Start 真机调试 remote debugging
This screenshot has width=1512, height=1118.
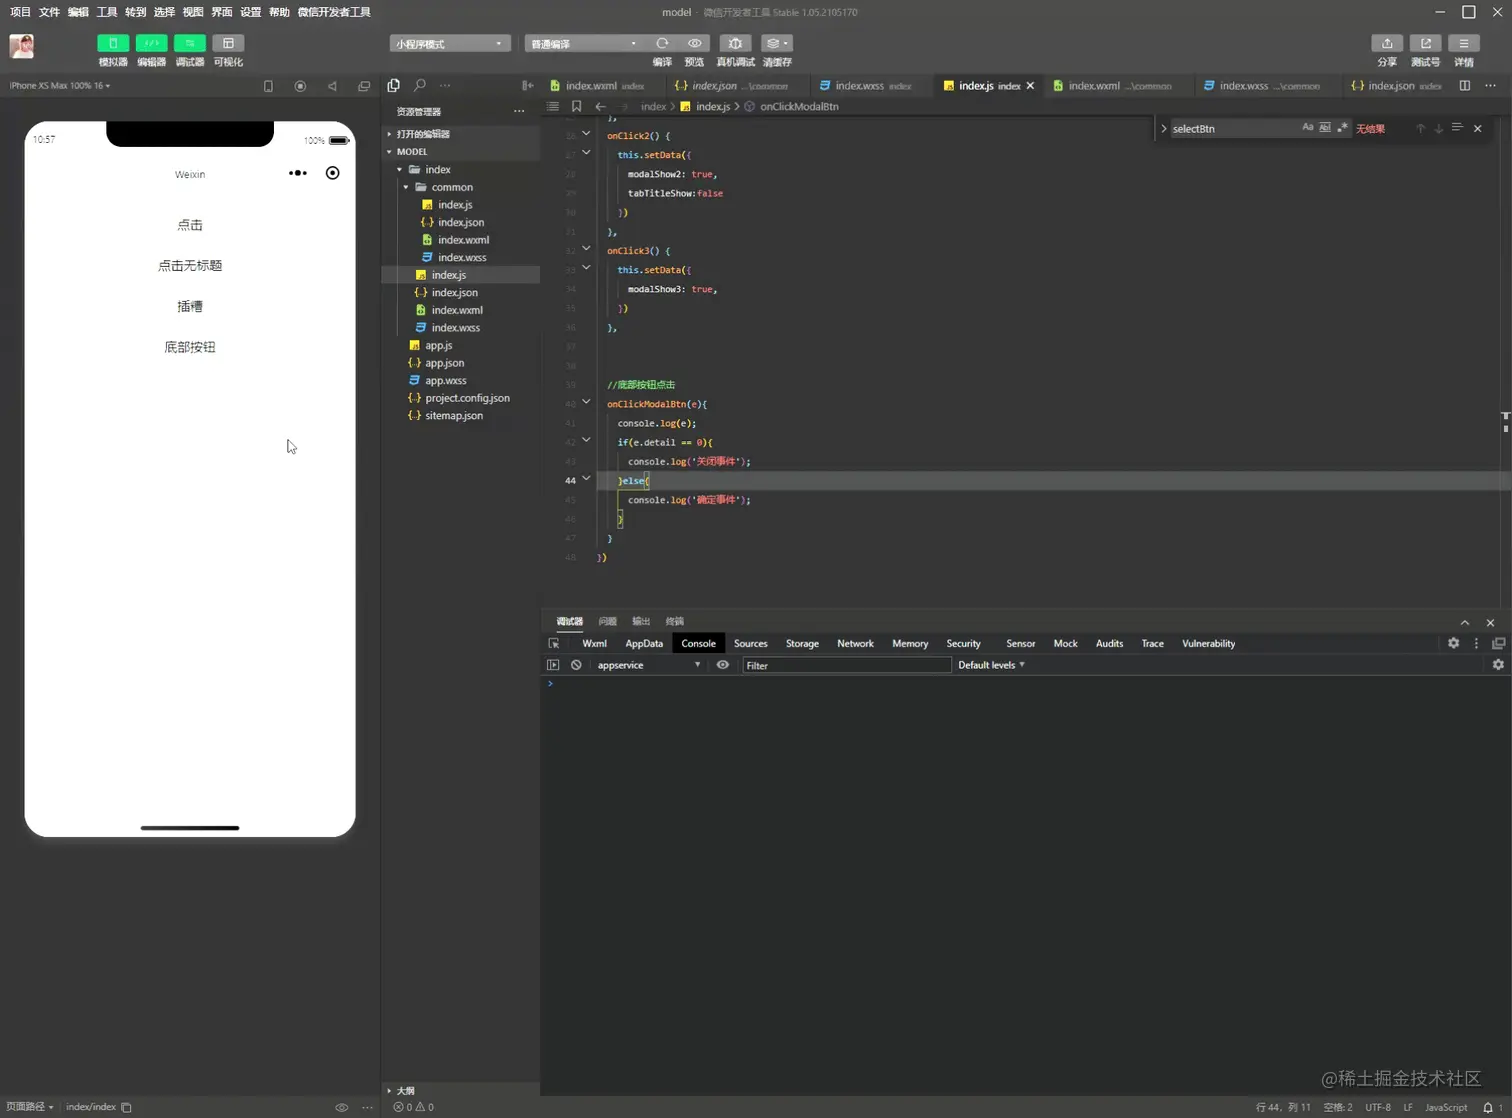point(735,43)
